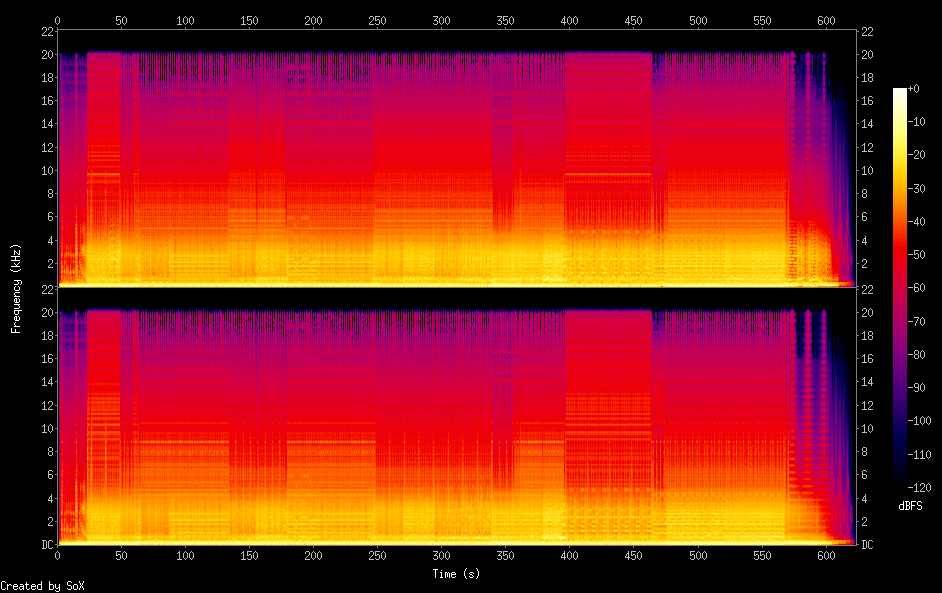This screenshot has width=942, height=593.
Task: Click the upper channel spectrogram plot
Action: (x=457, y=158)
